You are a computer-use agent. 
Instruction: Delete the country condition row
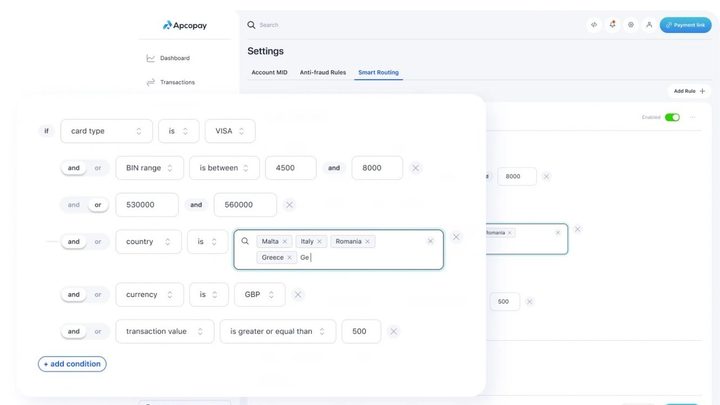456,237
